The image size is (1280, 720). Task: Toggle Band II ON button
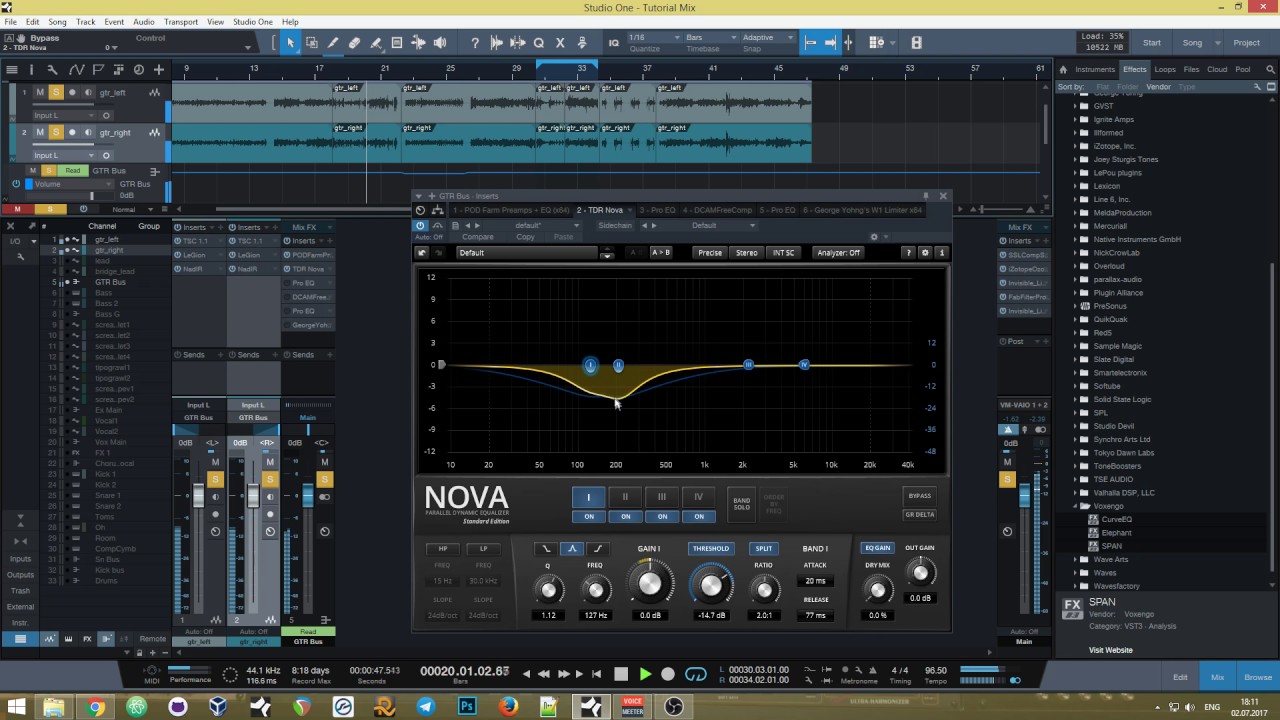click(x=625, y=517)
